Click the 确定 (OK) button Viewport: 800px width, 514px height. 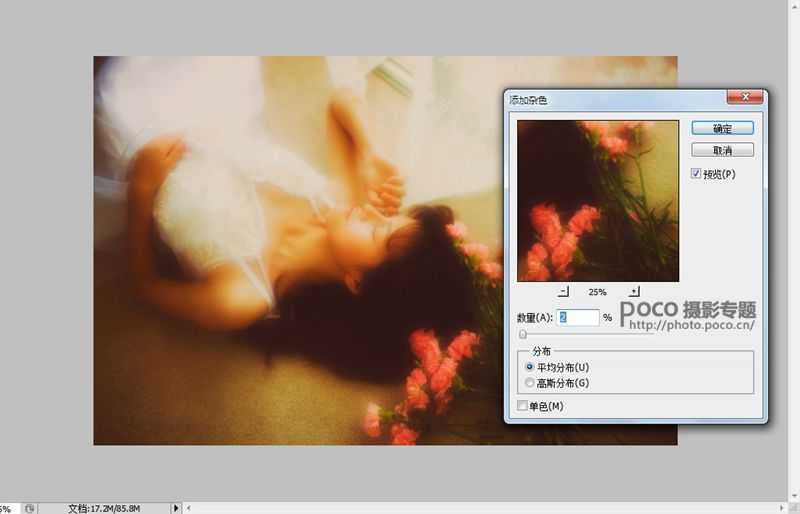[722, 128]
